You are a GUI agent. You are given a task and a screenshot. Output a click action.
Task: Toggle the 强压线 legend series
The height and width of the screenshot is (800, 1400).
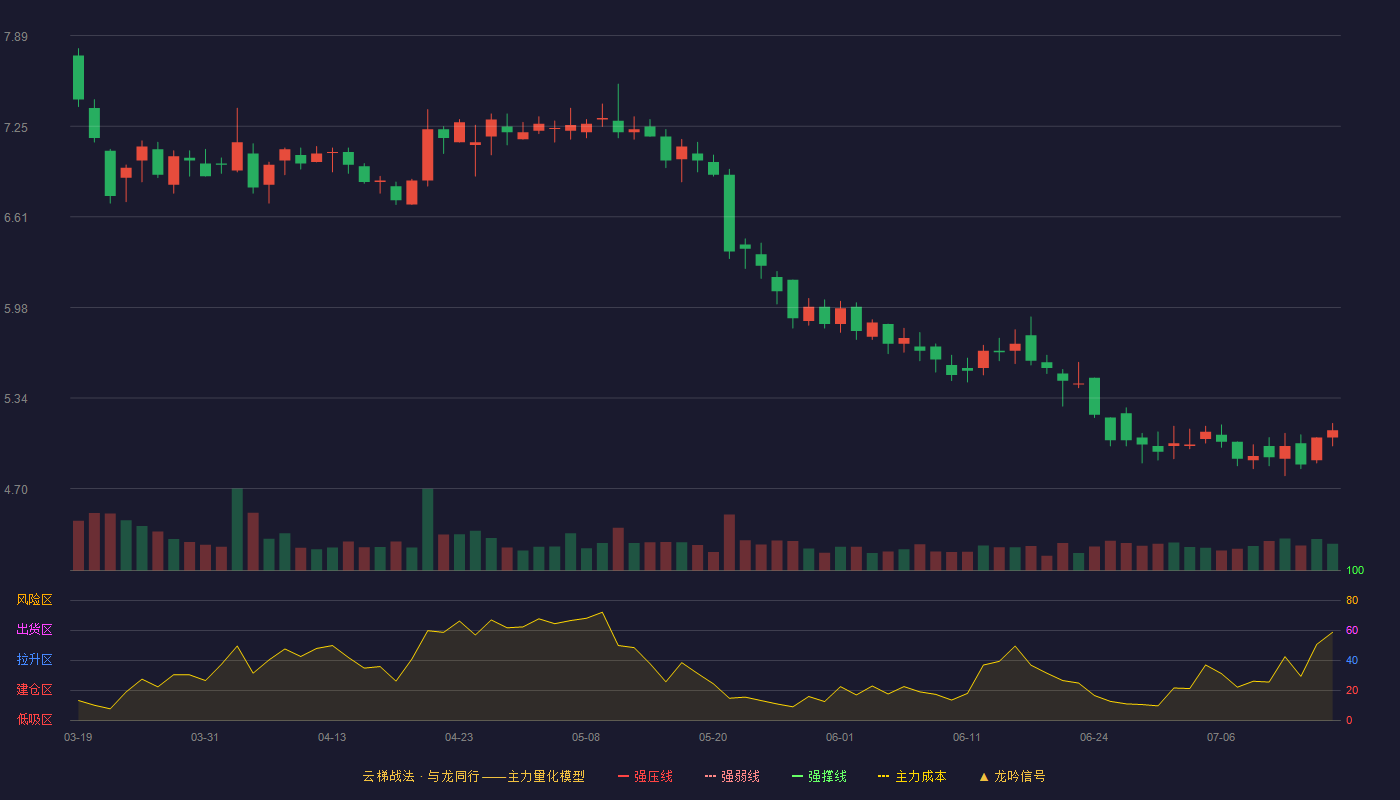click(645, 776)
